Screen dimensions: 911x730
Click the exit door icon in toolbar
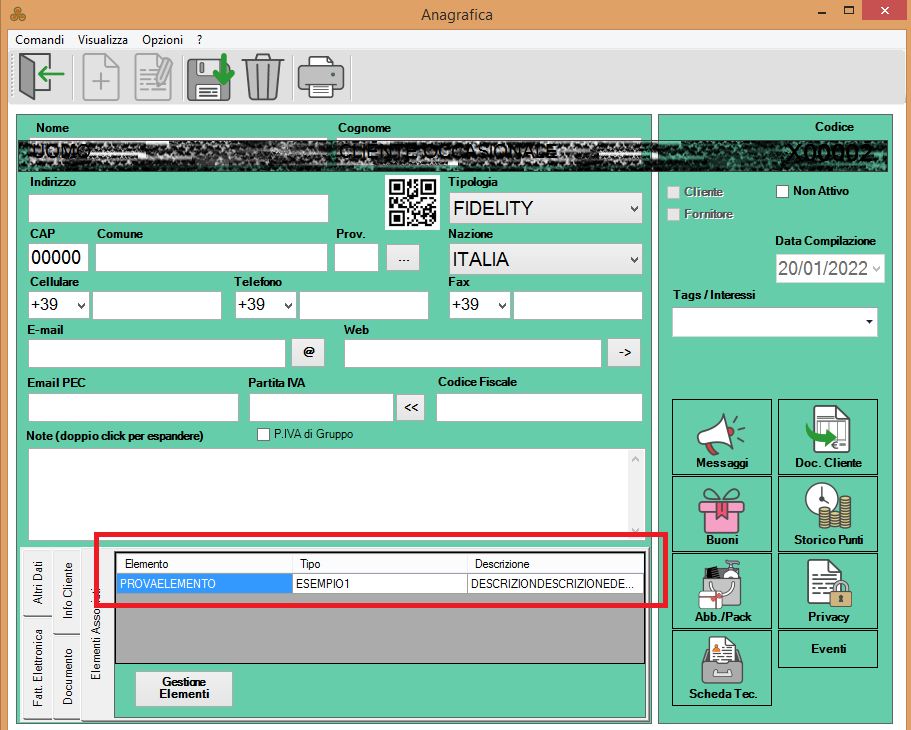coord(42,77)
